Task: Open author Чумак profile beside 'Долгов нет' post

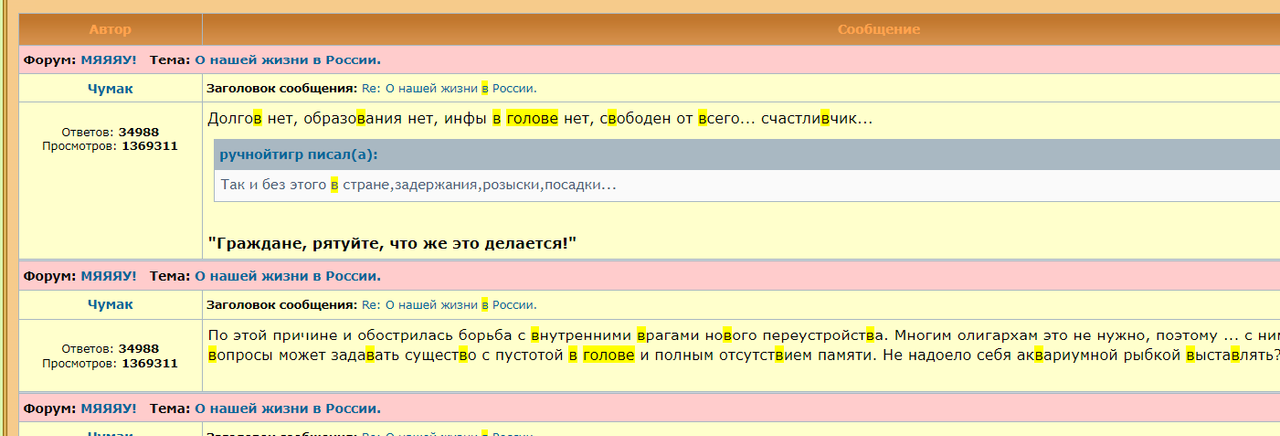Action: (110, 88)
